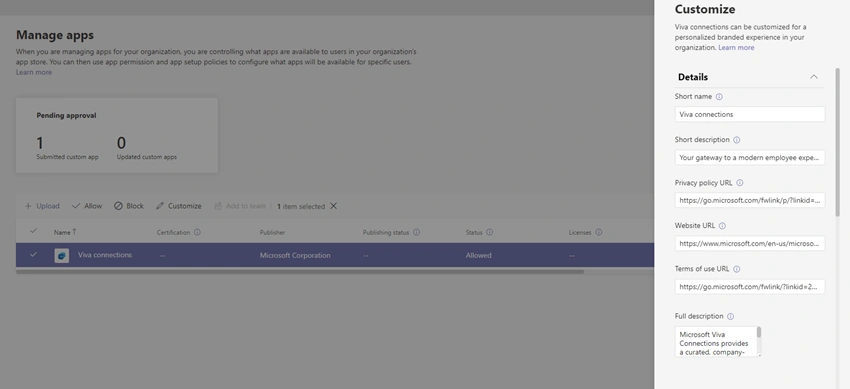
Task: Click the Upload plus icon
Action: pyautogui.click(x=28, y=206)
